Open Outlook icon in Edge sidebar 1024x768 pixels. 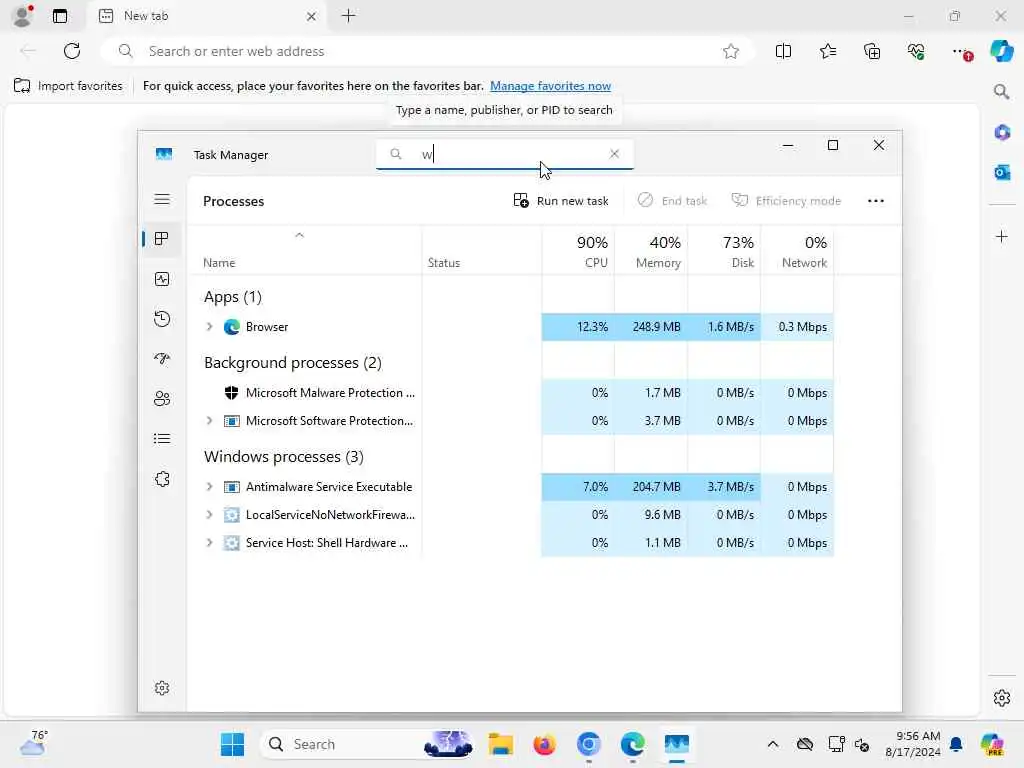coord(1001,172)
